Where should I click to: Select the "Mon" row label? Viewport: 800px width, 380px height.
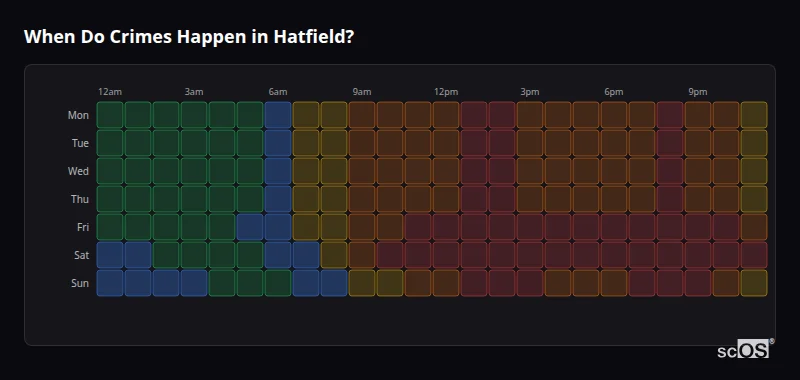coord(78,115)
